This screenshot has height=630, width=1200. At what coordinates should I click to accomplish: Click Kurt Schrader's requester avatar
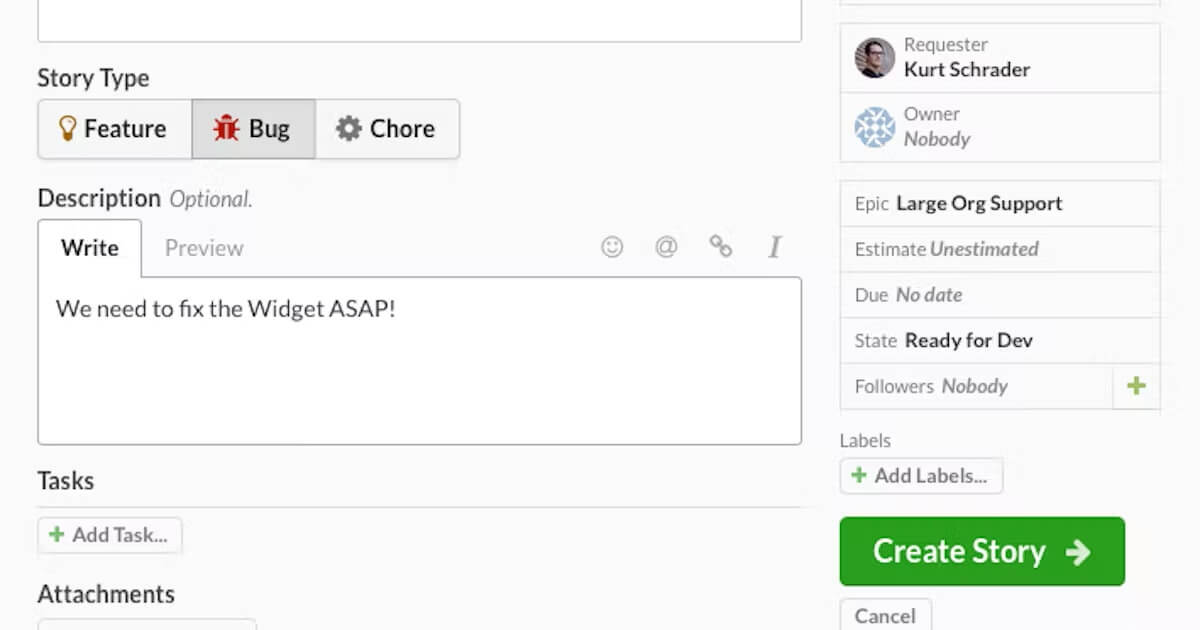(x=873, y=57)
